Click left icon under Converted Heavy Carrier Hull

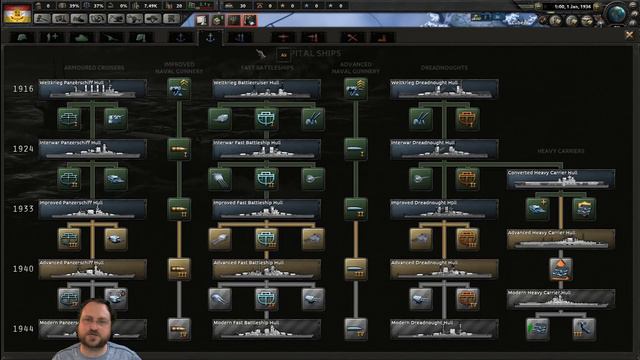click(538, 209)
